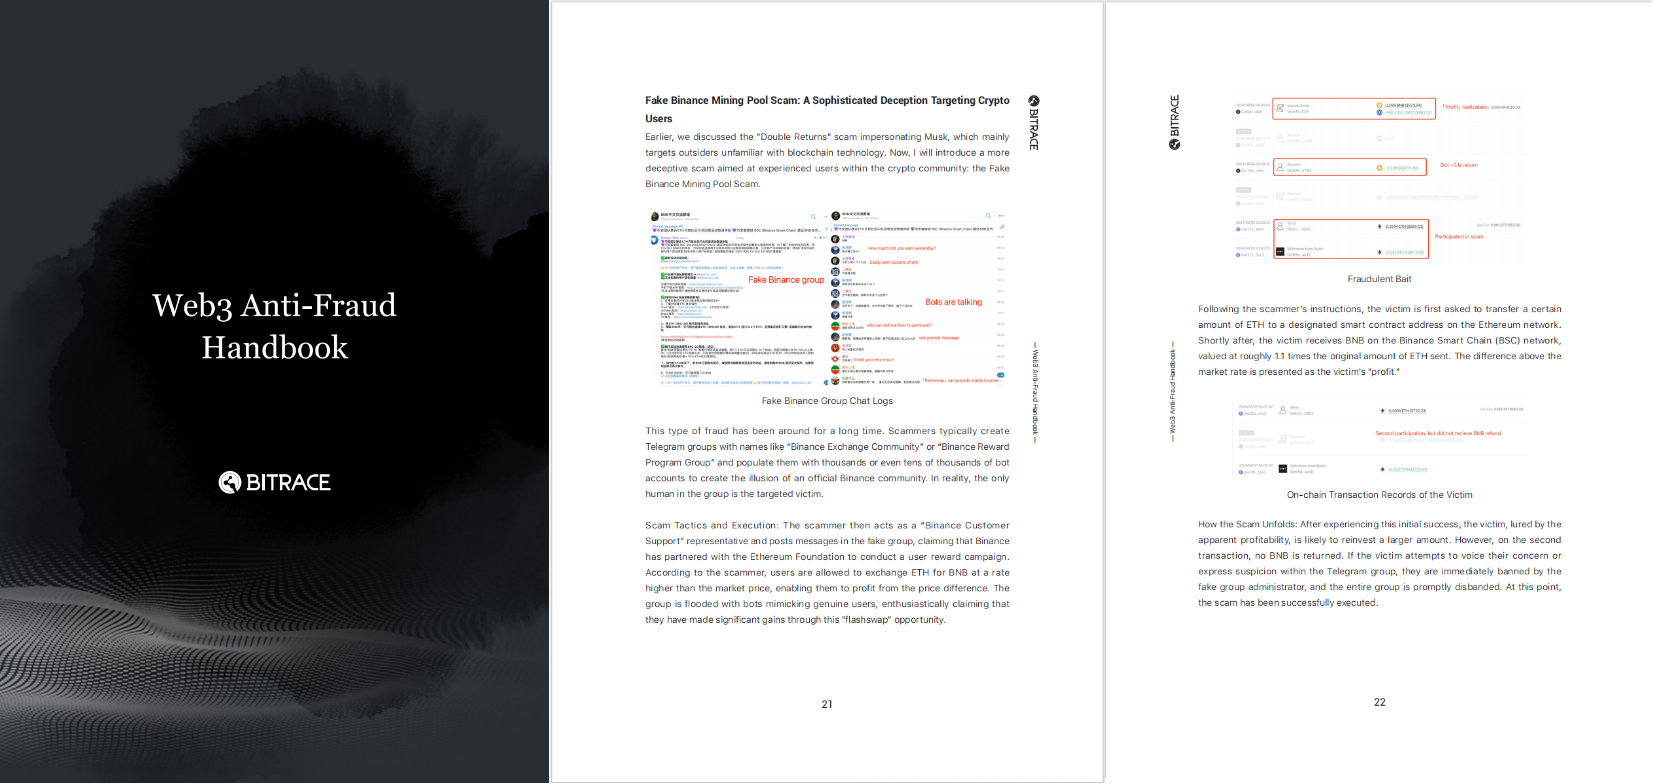Click the gold BNB coin icon beside 'Got ~1.1x return'
The image size is (1653, 784).
pyautogui.click(x=1379, y=168)
